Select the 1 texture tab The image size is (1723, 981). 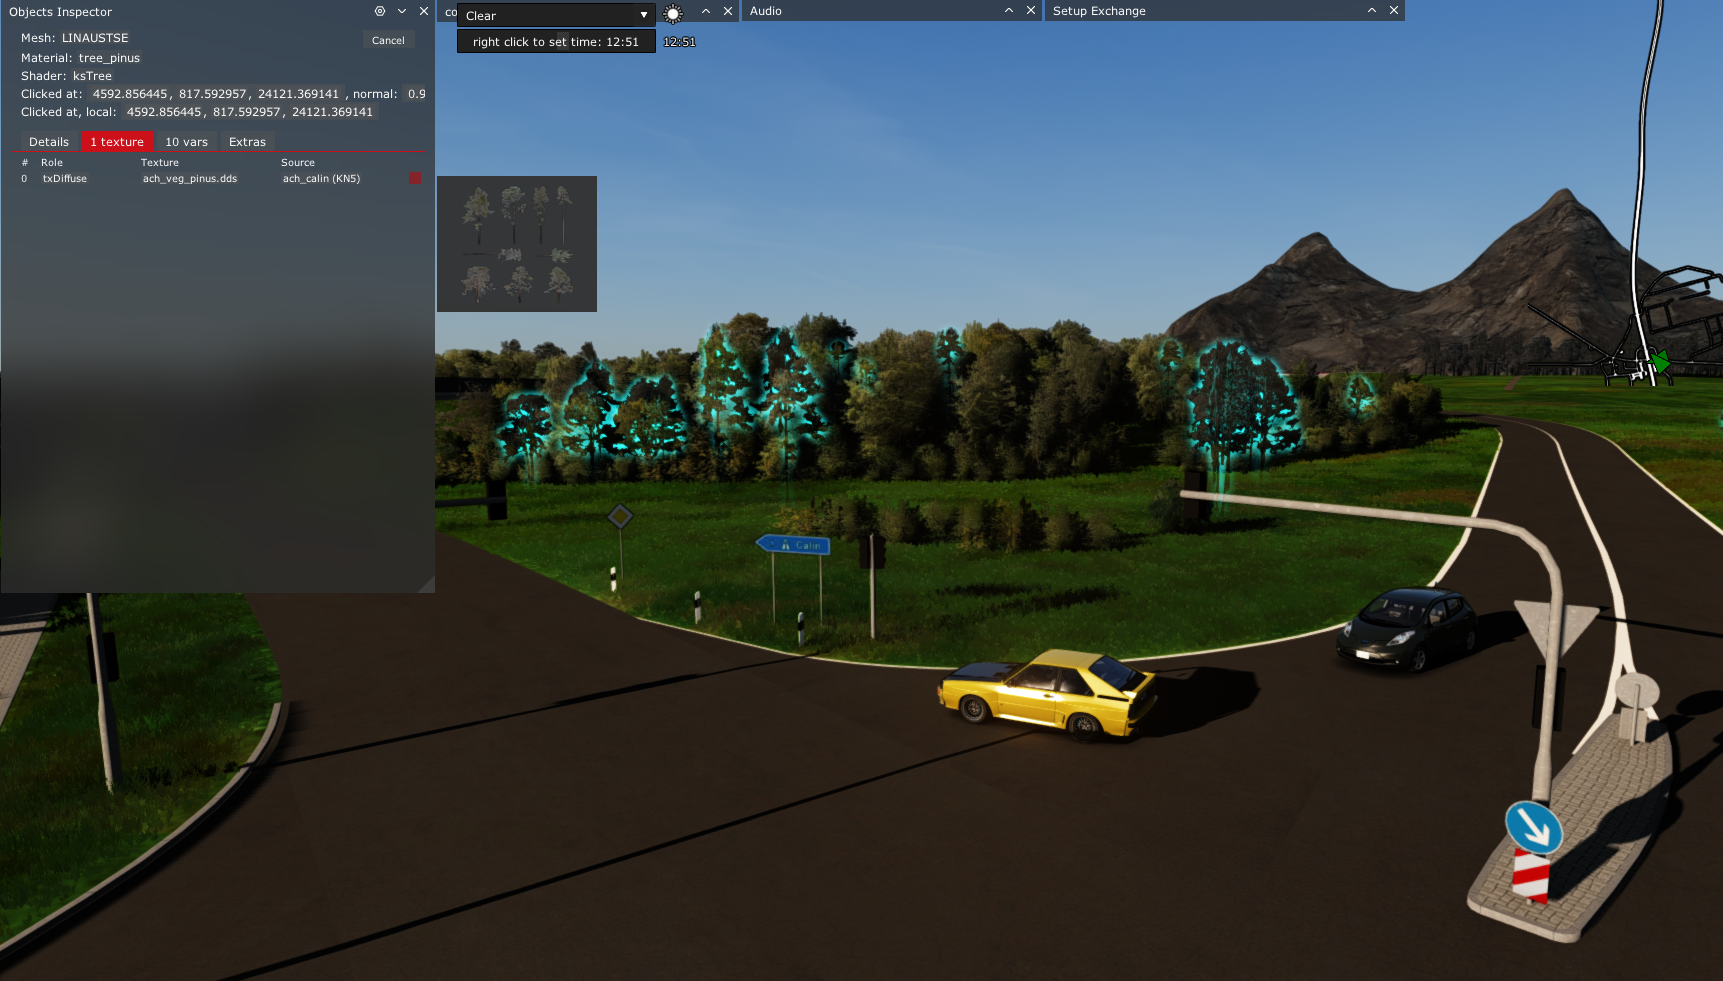click(117, 142)
